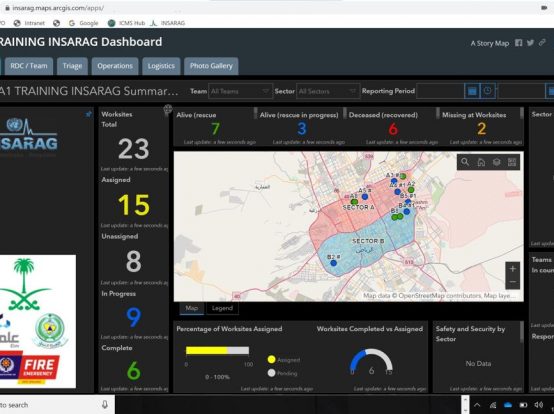Open the Intranet bookmark

click(x=29, y=23)
